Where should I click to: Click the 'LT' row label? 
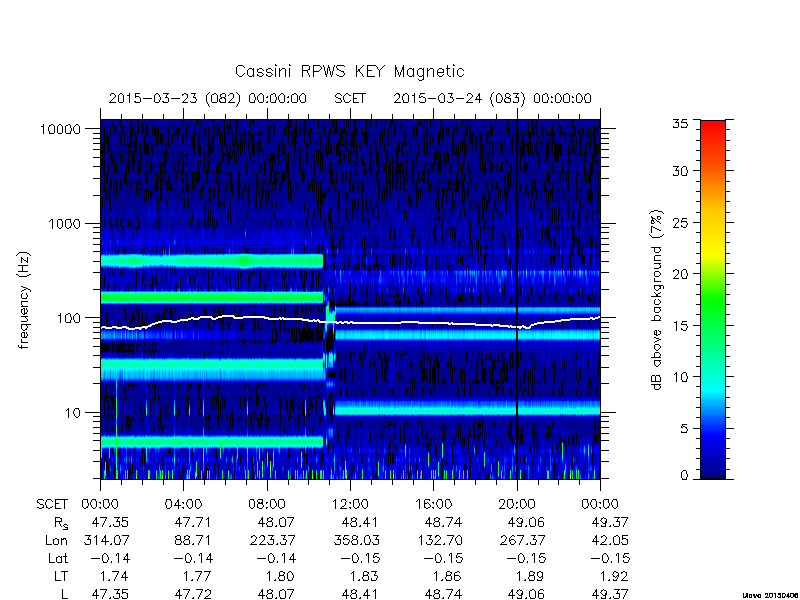click(x=60, y=577)
